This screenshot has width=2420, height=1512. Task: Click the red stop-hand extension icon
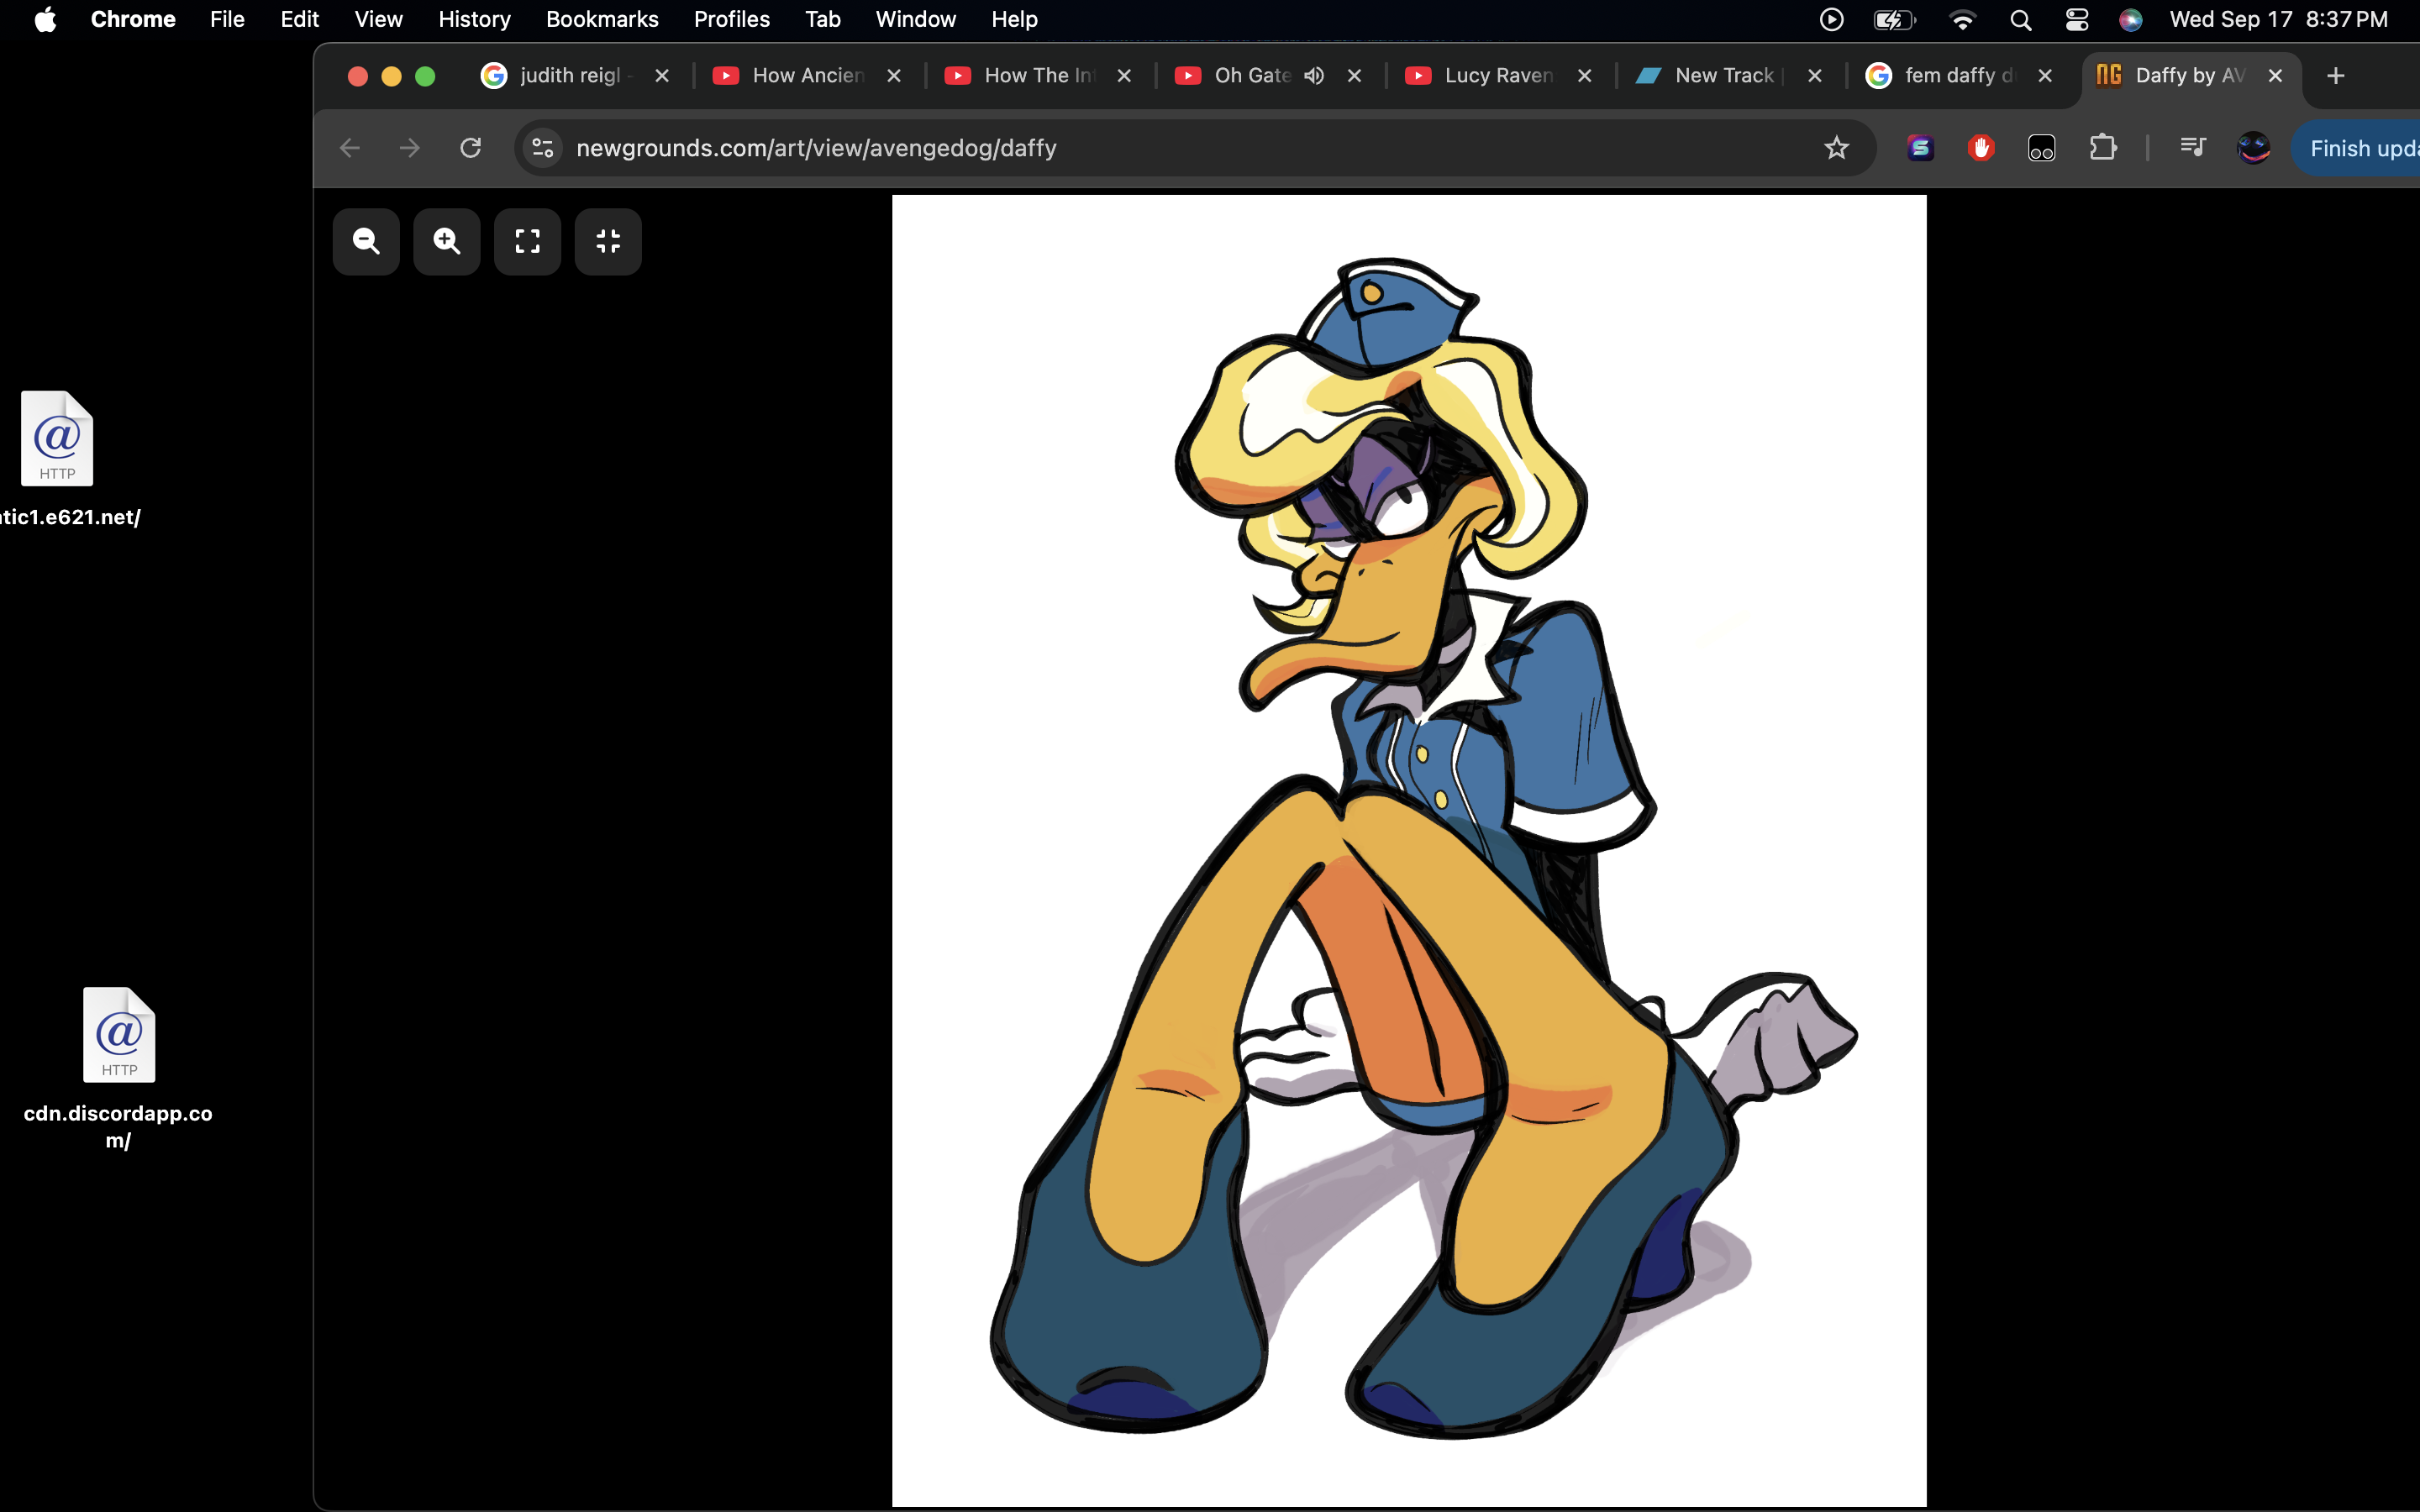[x=1980, y=148]
